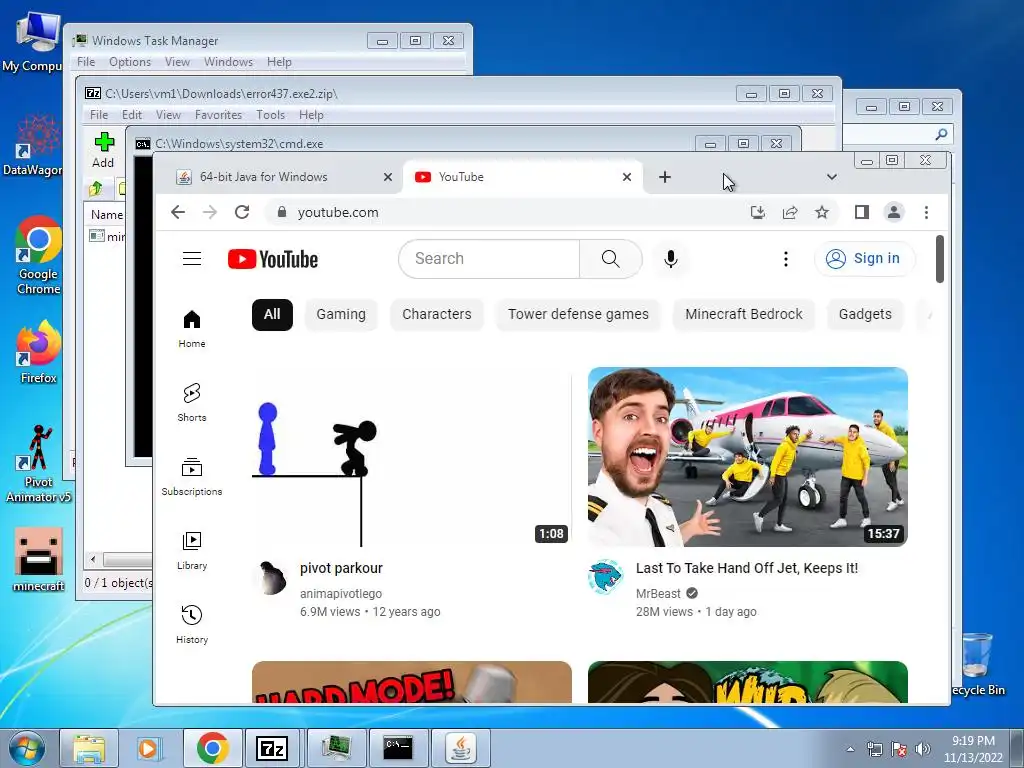Screen dimensions: 1024x768
Task: Open Windows Explorer from the taskbar
Action: (89, 748)
